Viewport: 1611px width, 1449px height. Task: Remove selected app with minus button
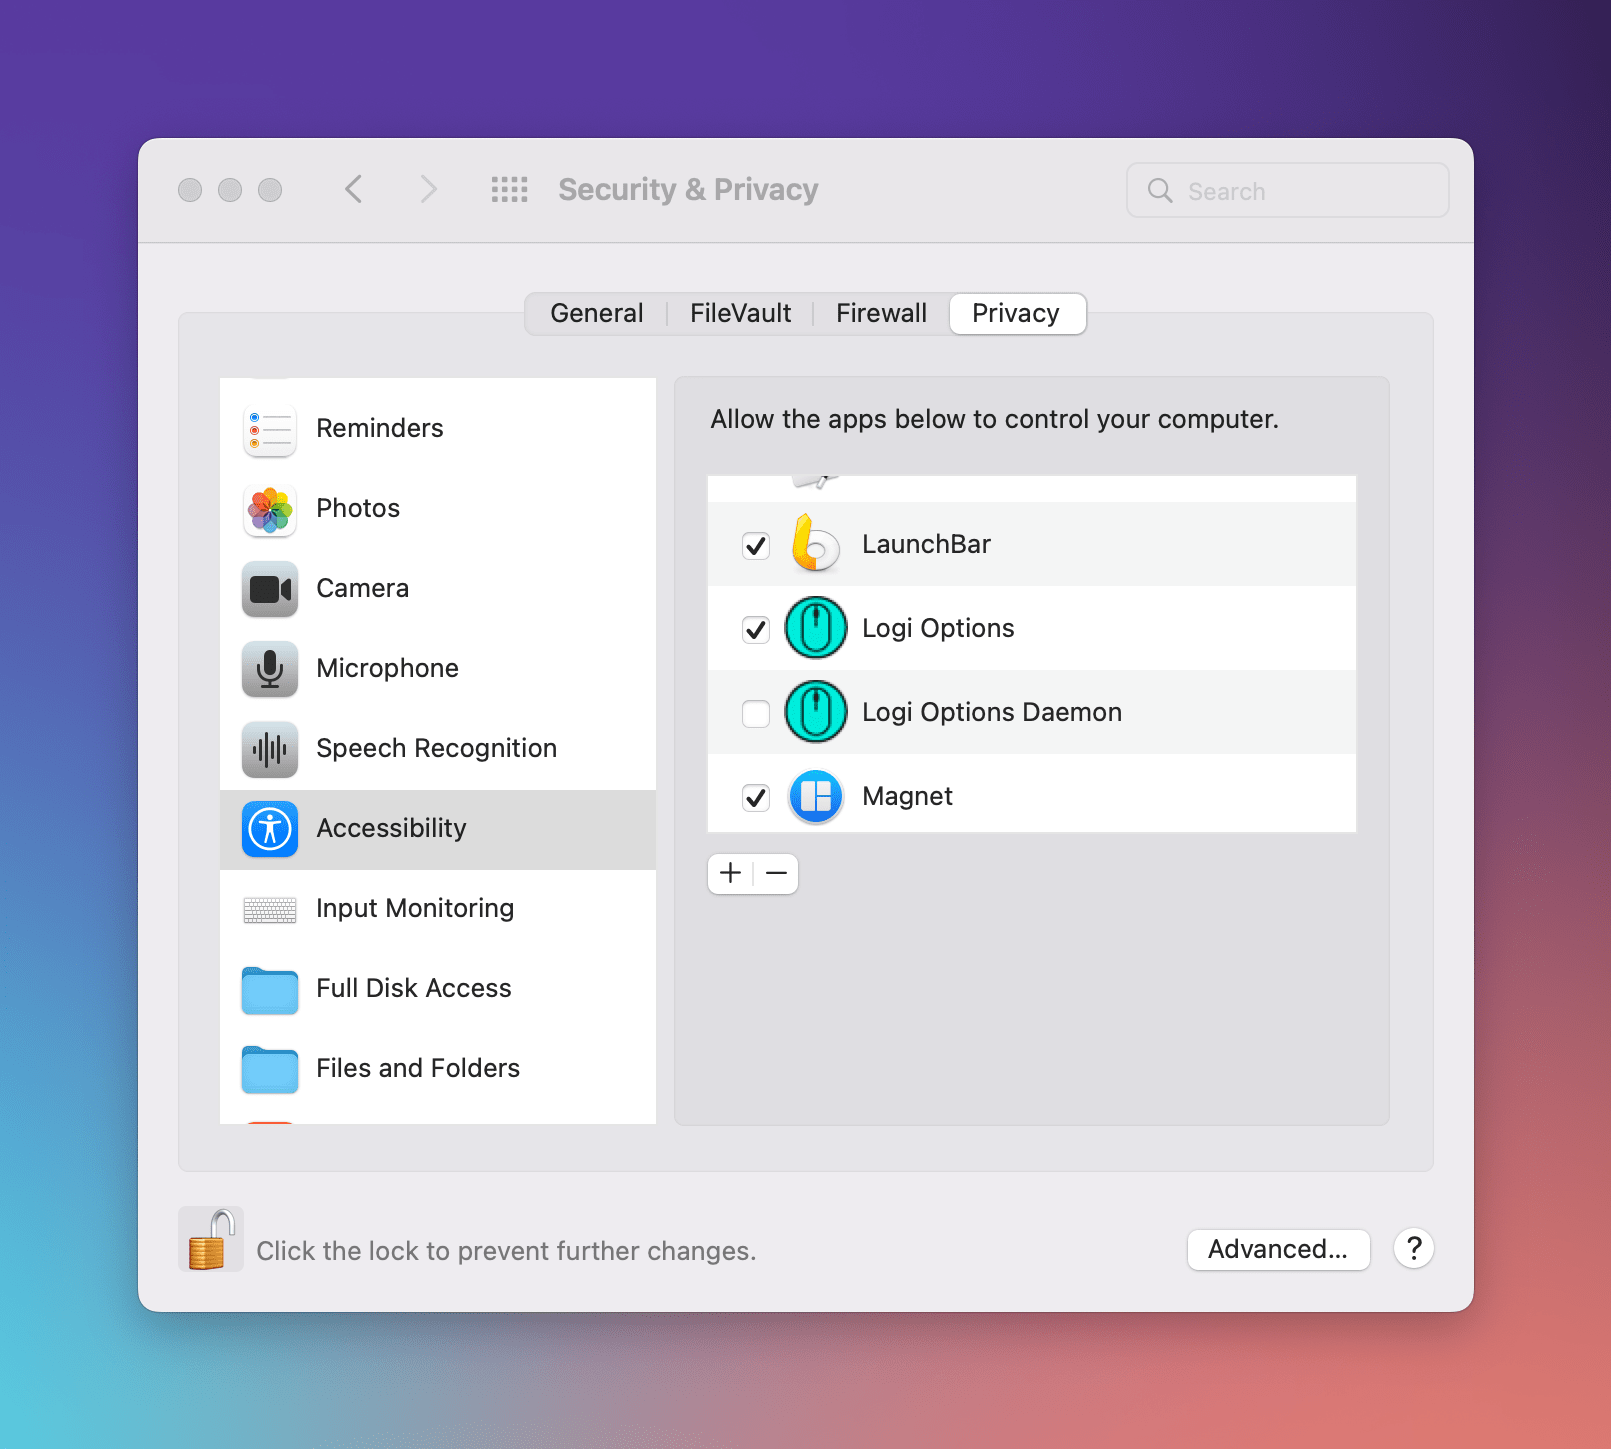tap(776, 873)
